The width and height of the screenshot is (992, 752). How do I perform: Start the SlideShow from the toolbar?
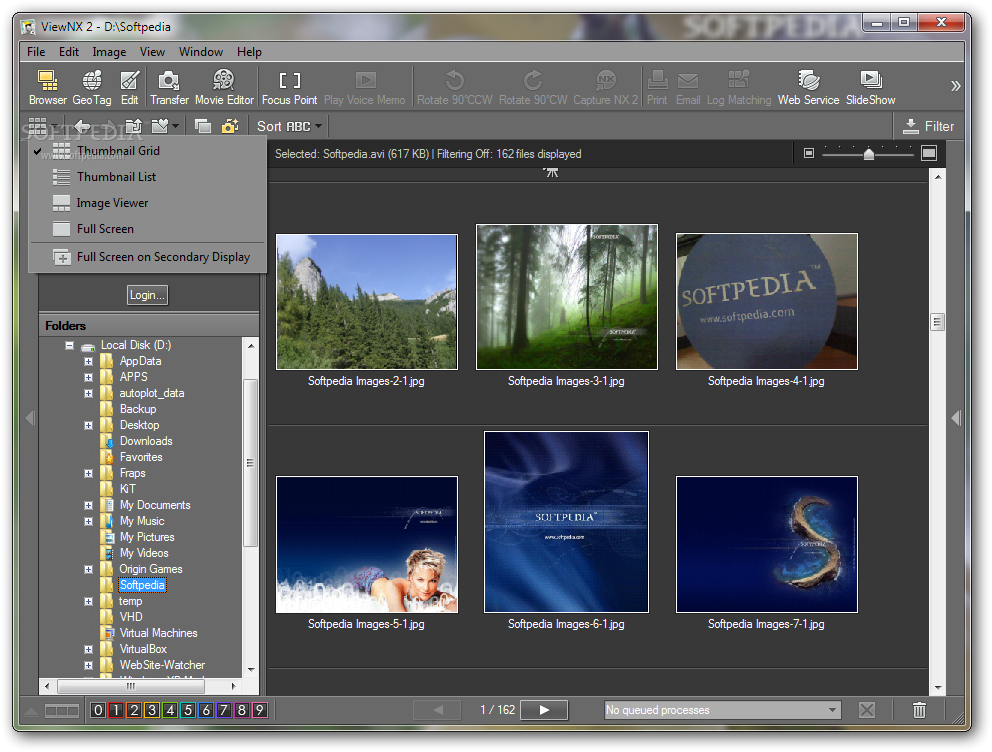coord(871,87)
